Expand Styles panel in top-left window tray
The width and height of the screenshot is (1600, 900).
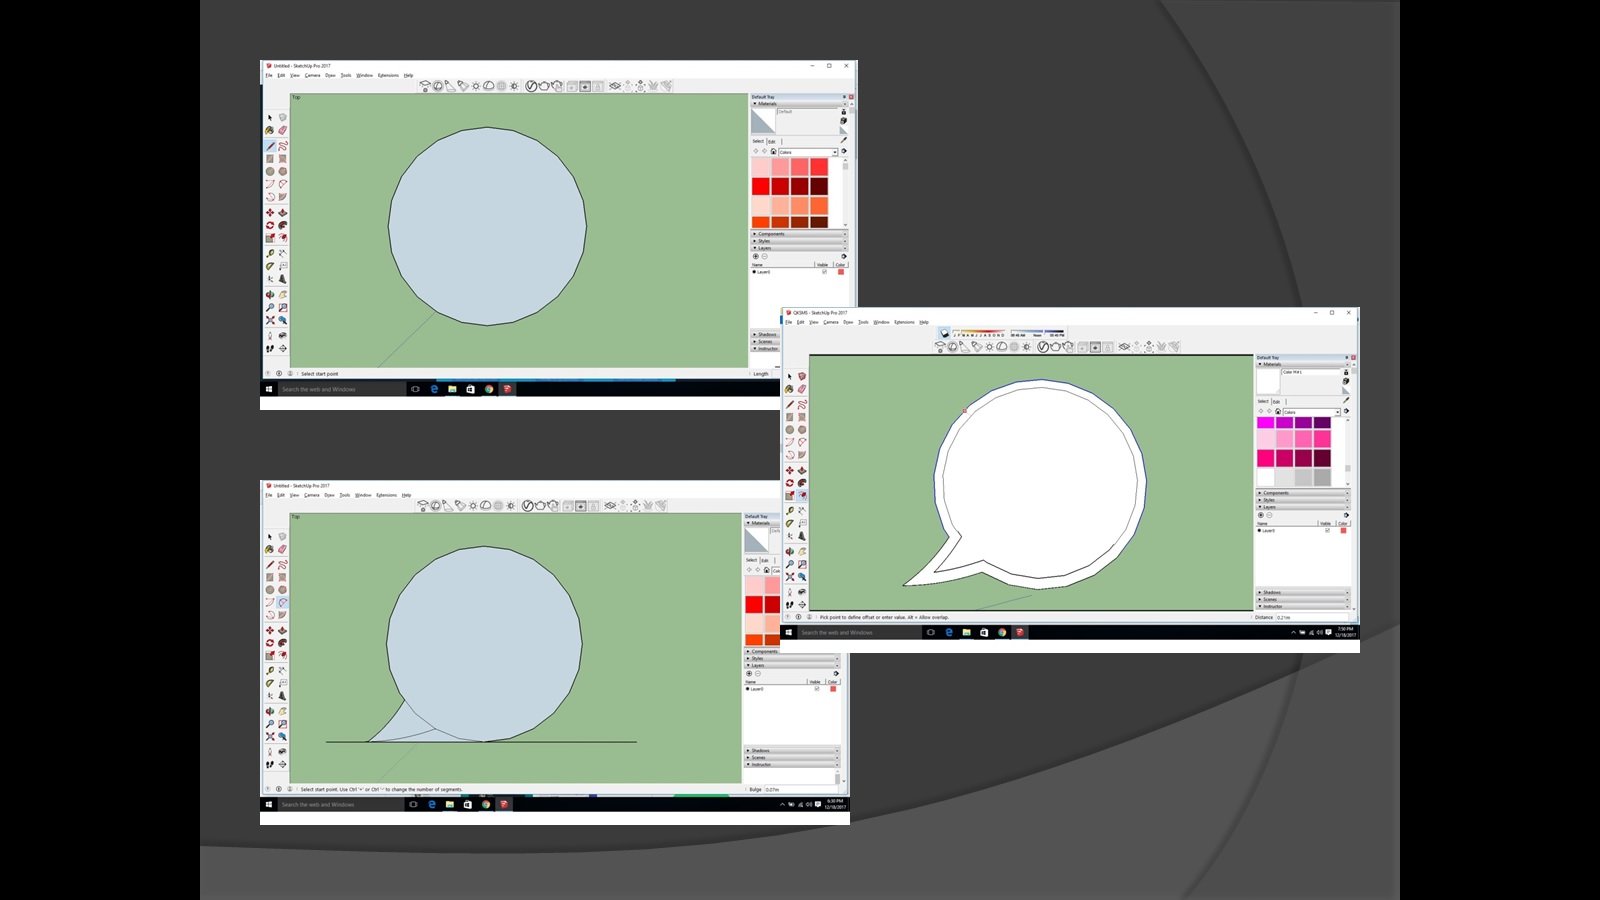pos(799,241)
